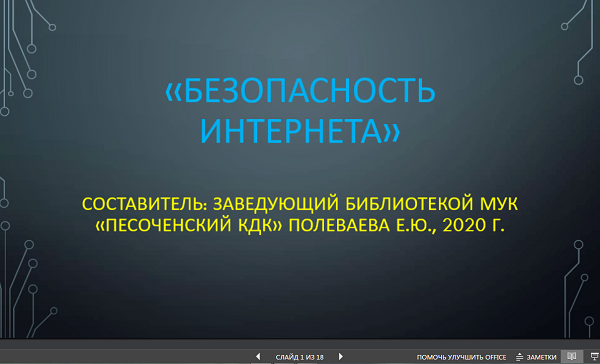Click the ИНТЕРНЕТА» title line
Screen dimensions: 600x364
[300, 131]
